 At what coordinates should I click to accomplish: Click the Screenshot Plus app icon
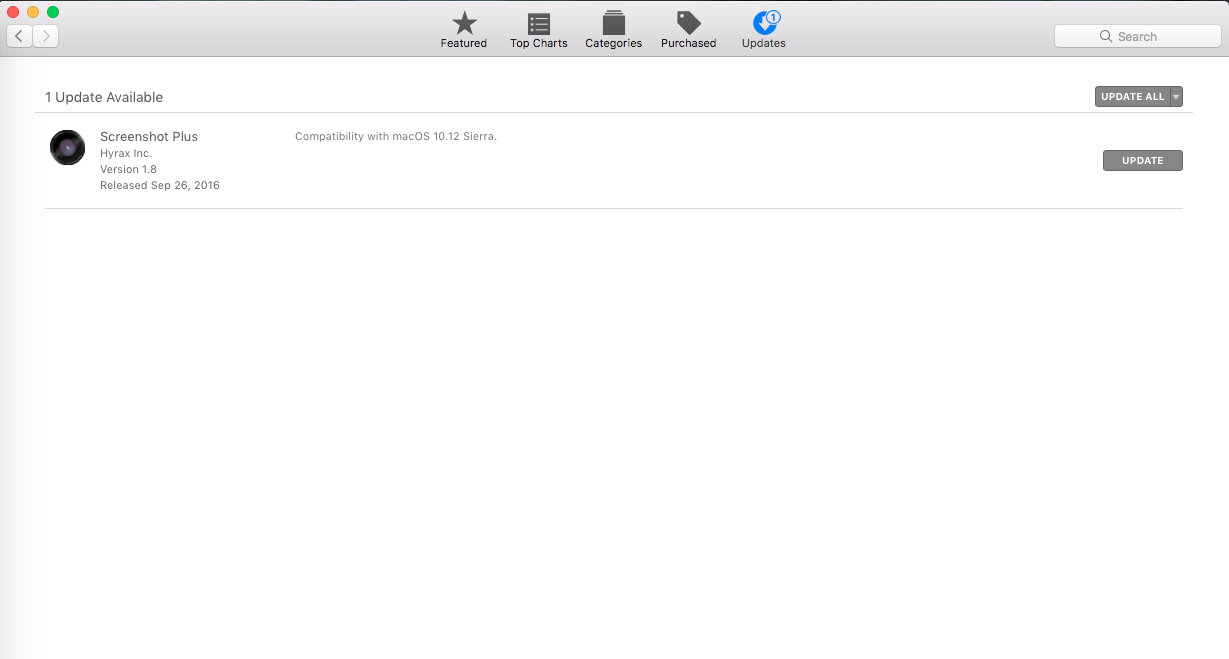coord(67,147)
